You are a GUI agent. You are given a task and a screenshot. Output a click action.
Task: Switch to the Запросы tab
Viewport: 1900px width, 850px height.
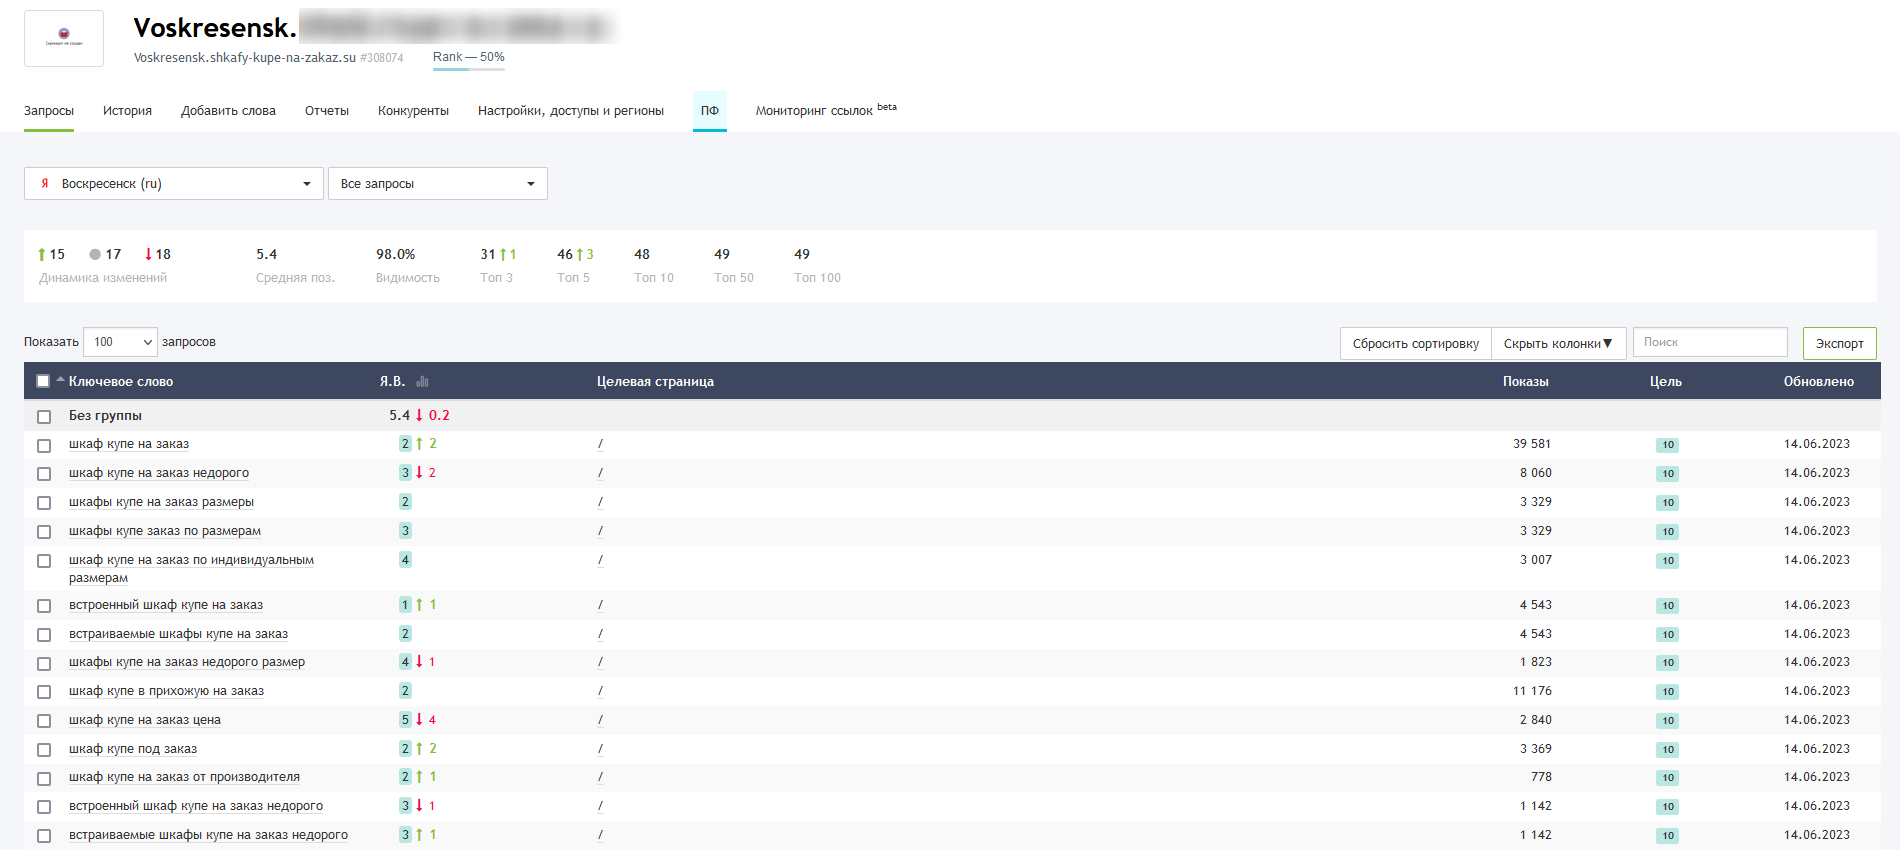coord(49,111)
